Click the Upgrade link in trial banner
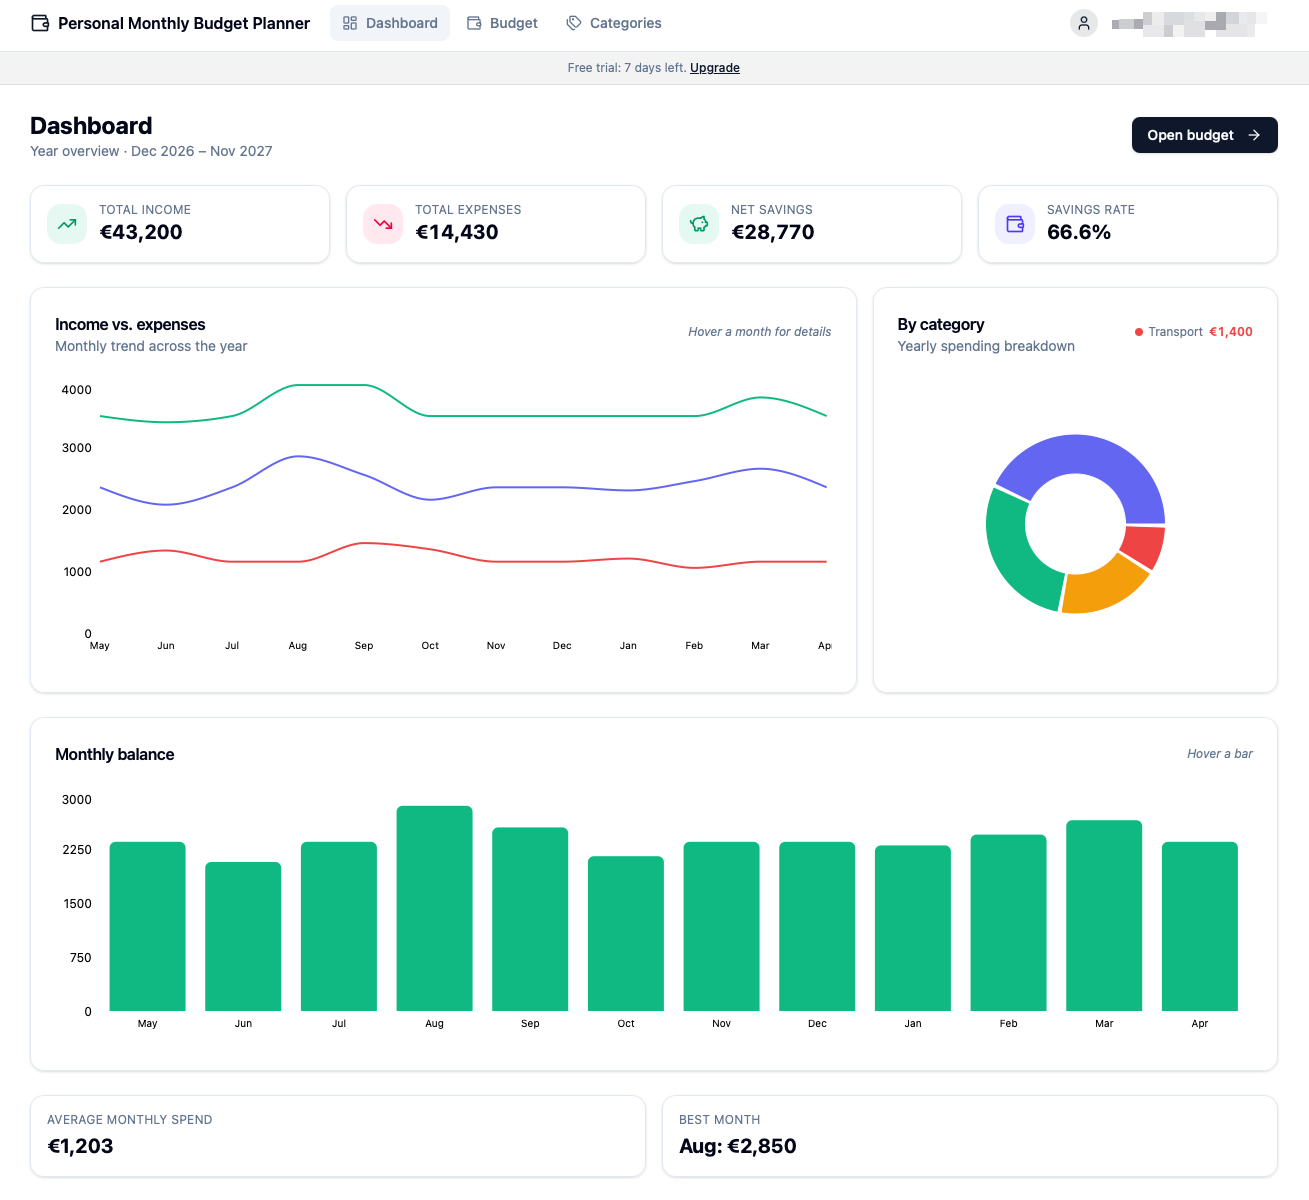 715,68
